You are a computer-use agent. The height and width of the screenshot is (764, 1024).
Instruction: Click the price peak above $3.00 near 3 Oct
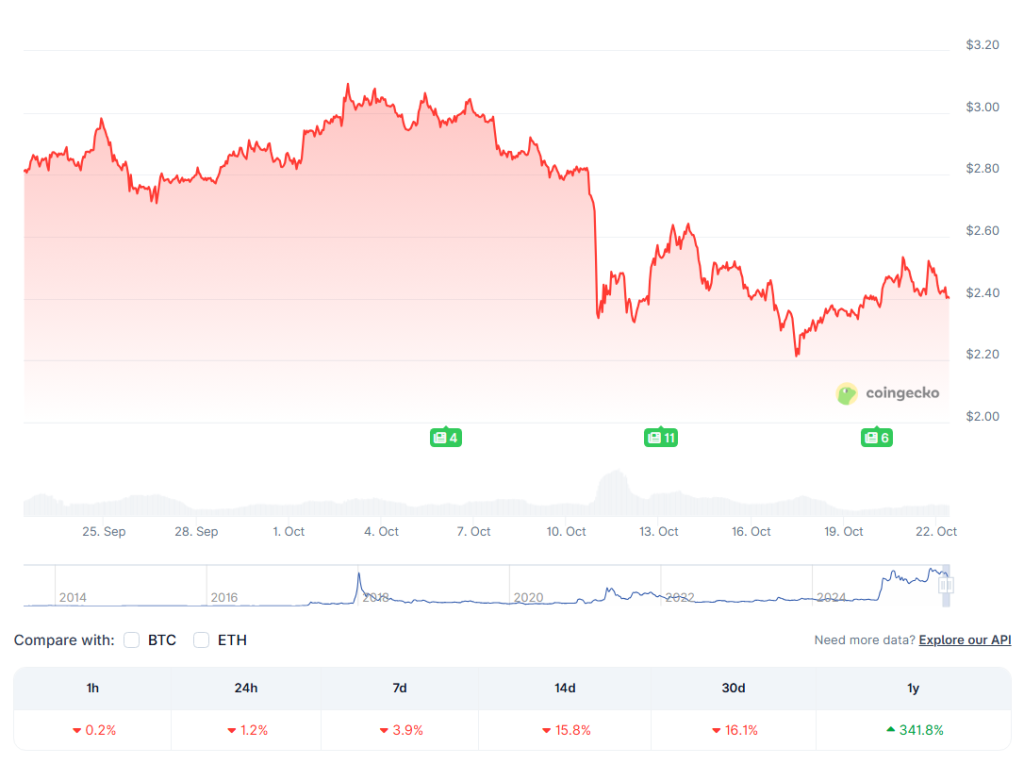click(348, 86)
